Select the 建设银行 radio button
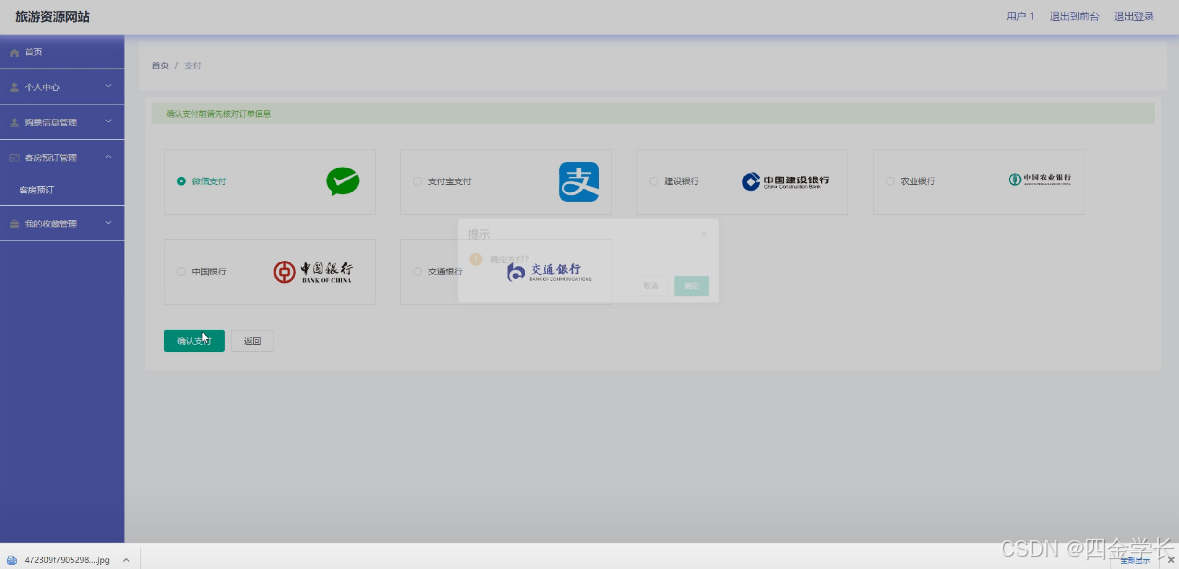The width and height of the screenshot is (1179, 569). point(653,181)
